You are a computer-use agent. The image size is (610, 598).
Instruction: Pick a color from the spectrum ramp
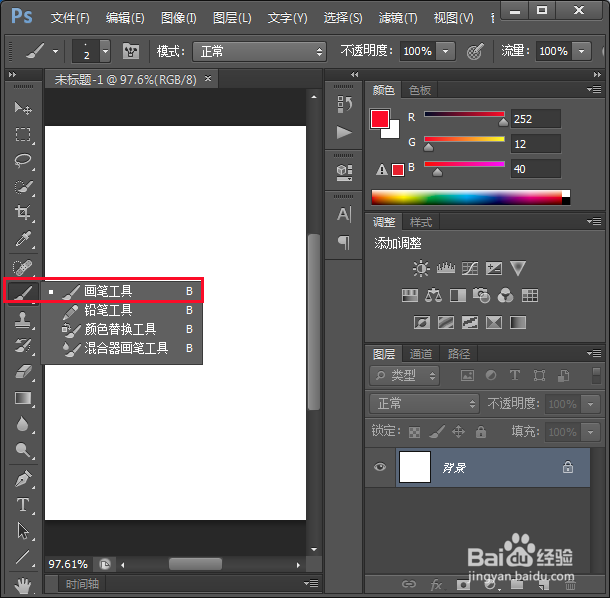(471, 197)
